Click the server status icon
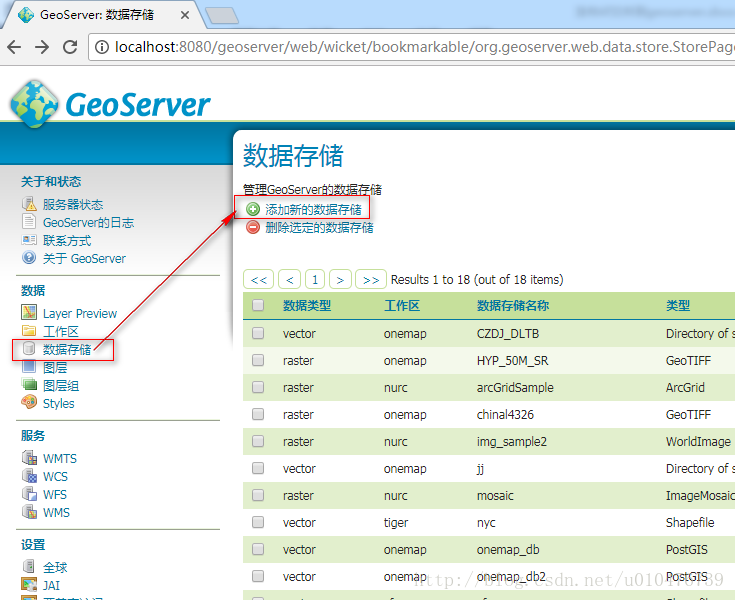The height and width of the screenshot is (600, 735). [x=29, y=204]
